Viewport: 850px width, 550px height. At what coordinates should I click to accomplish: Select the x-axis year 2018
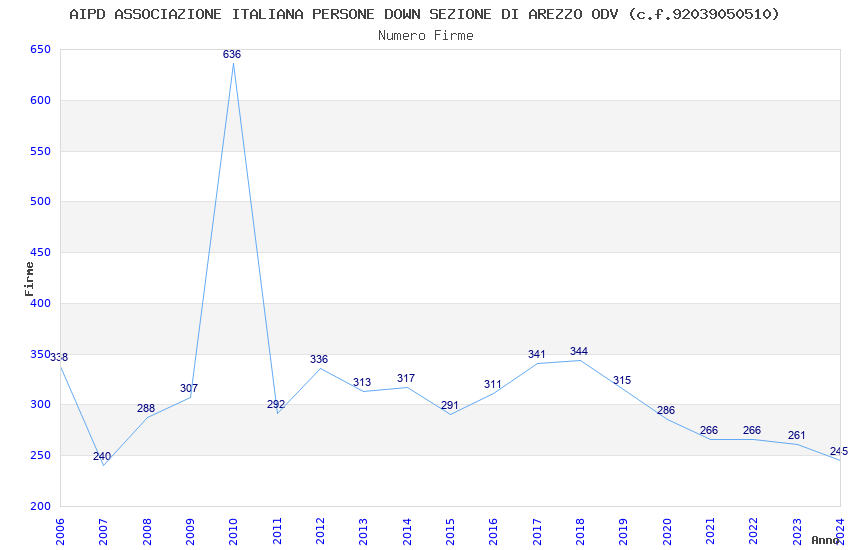(x=580, y=531)
